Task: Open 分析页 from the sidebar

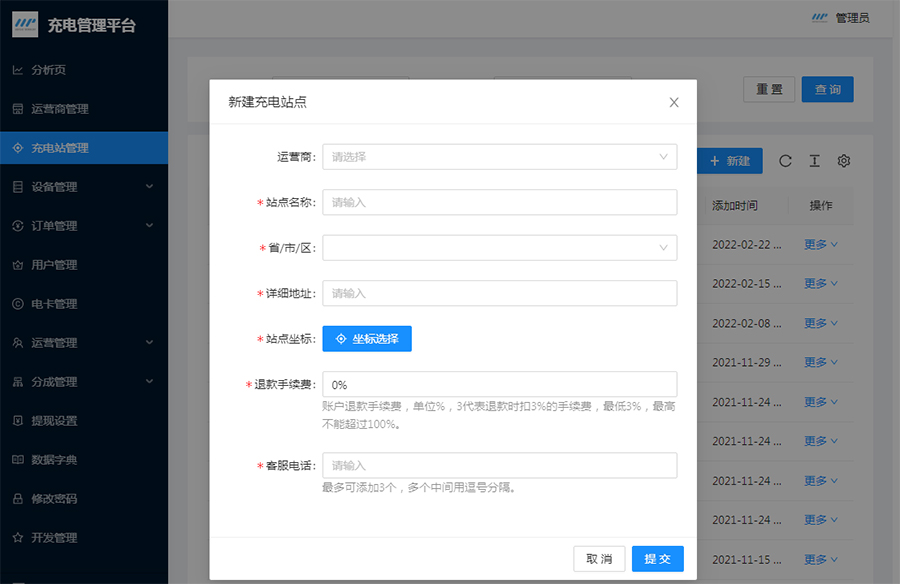Action: pos(48,70)
